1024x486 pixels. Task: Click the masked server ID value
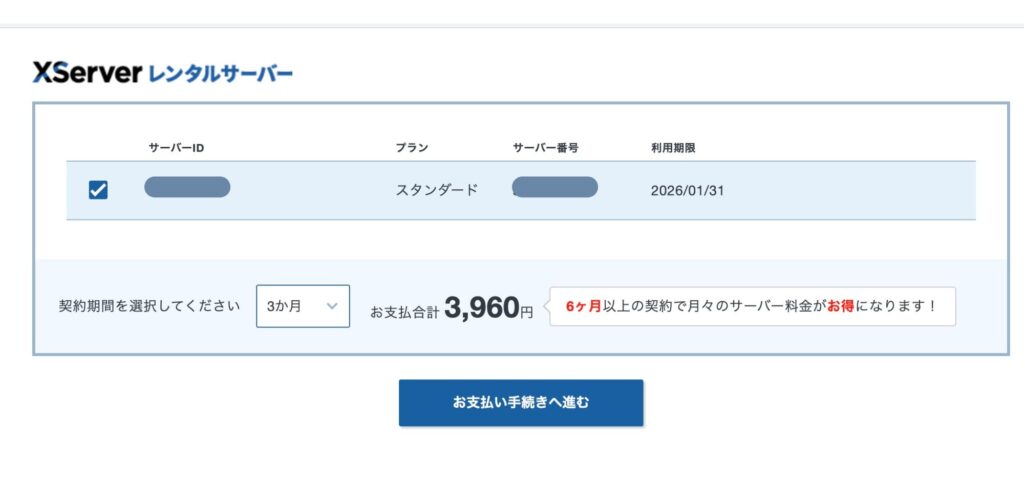[x=187, y=187]
